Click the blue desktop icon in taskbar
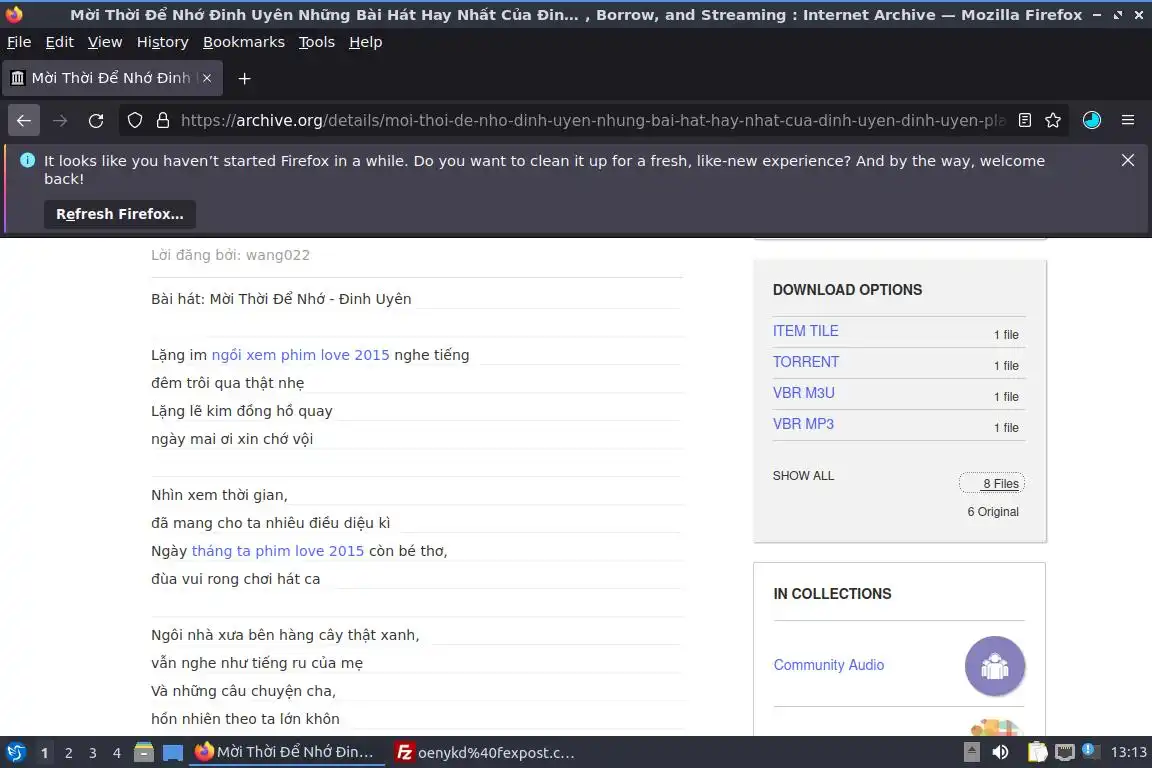Image resolution: width=1152 pixels, height=768 pixels. [x=173, y=753]
